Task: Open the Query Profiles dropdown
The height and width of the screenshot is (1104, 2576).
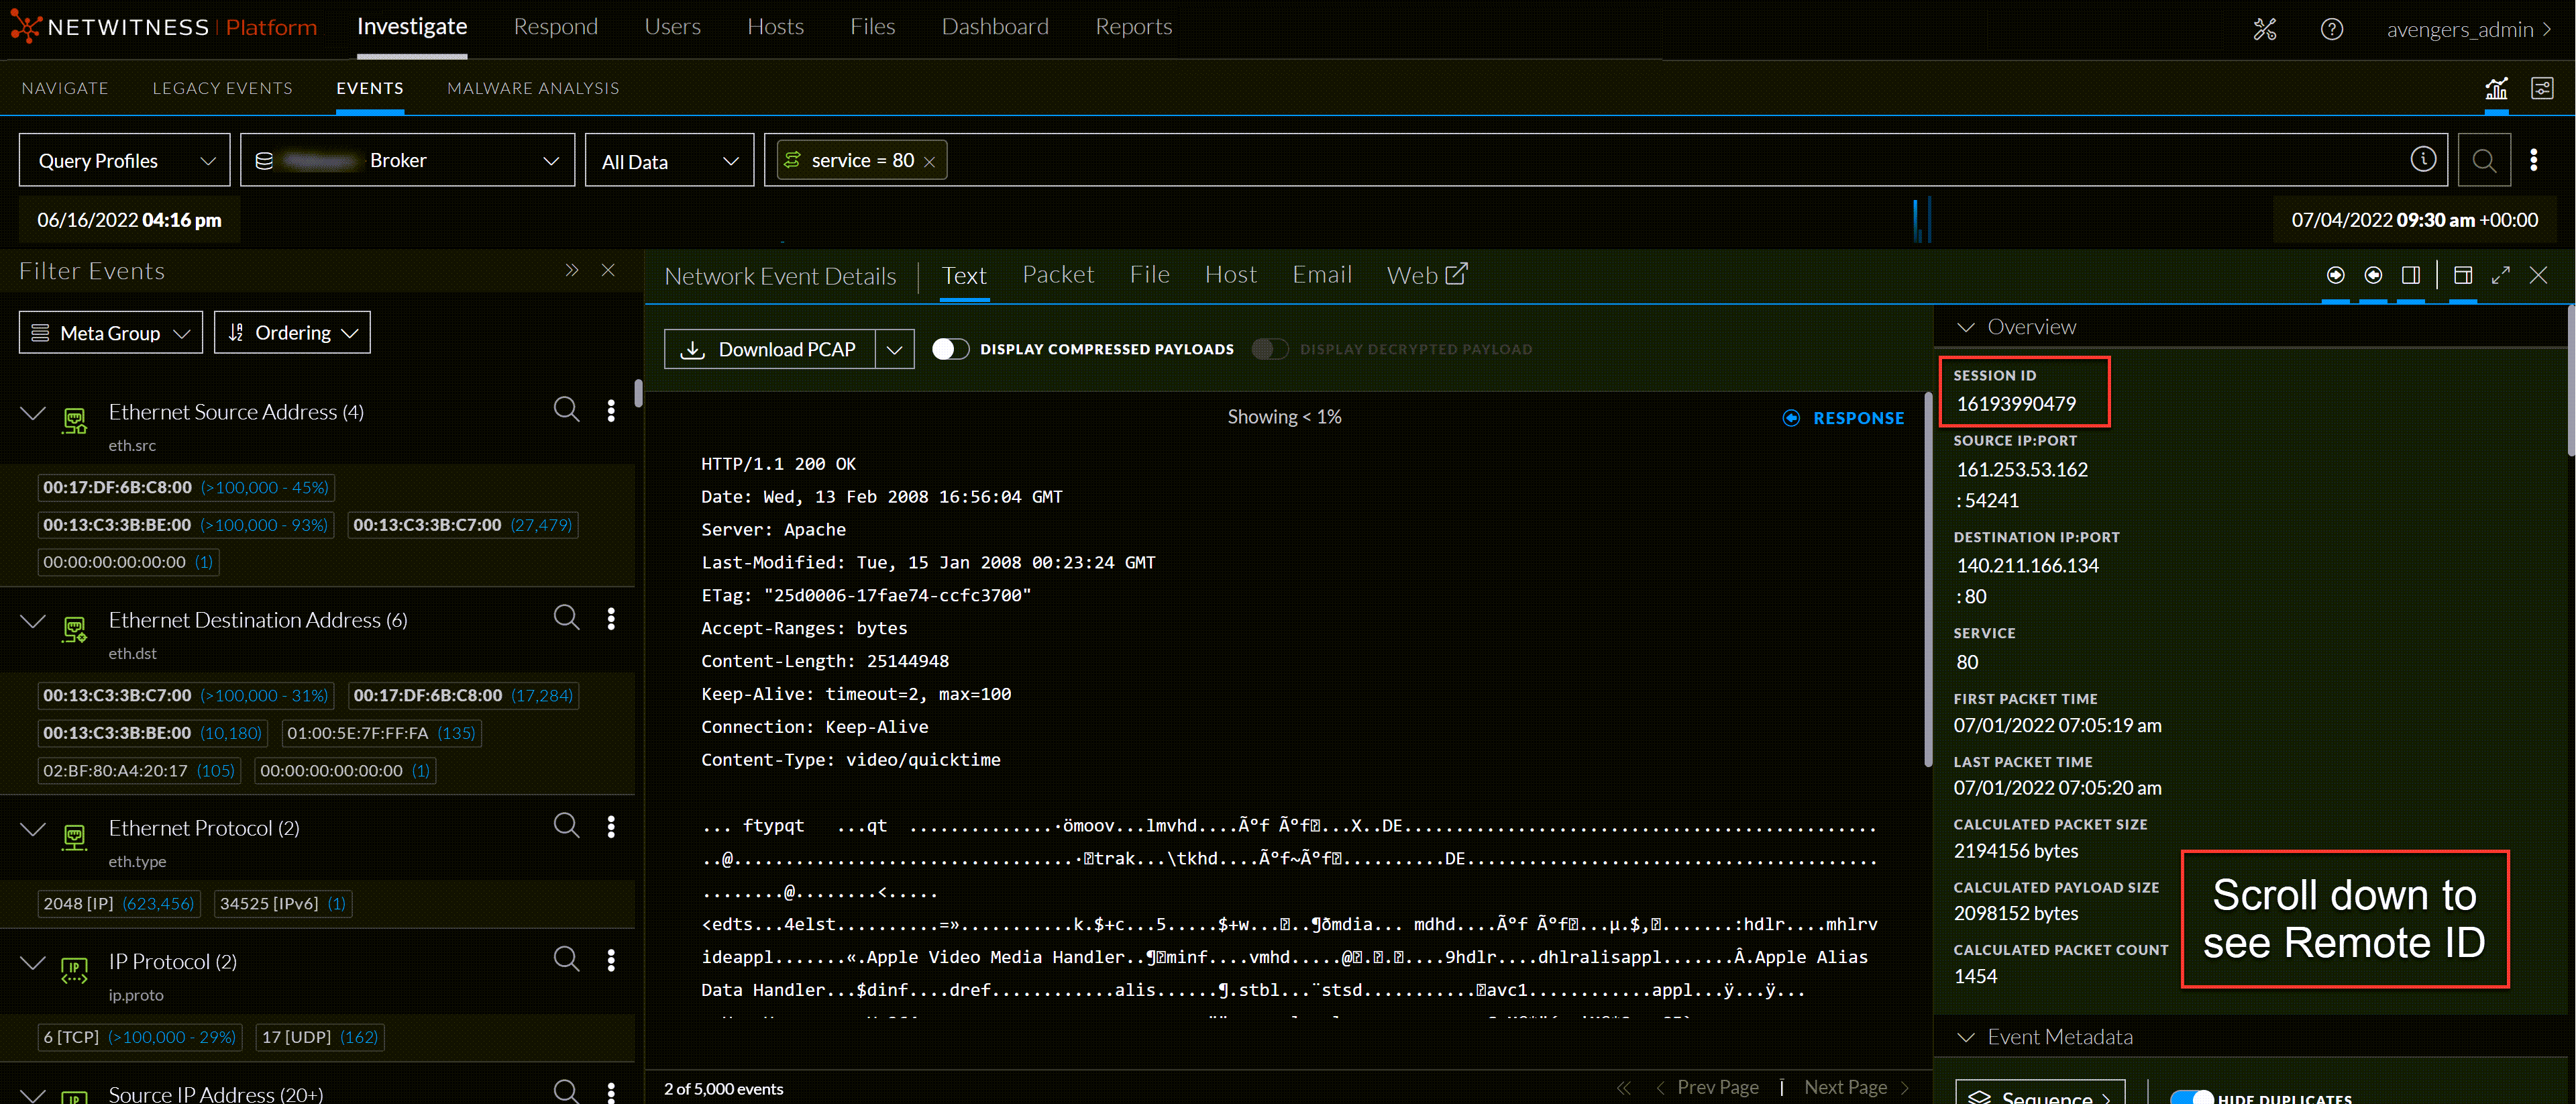Action: coord(125,161)
